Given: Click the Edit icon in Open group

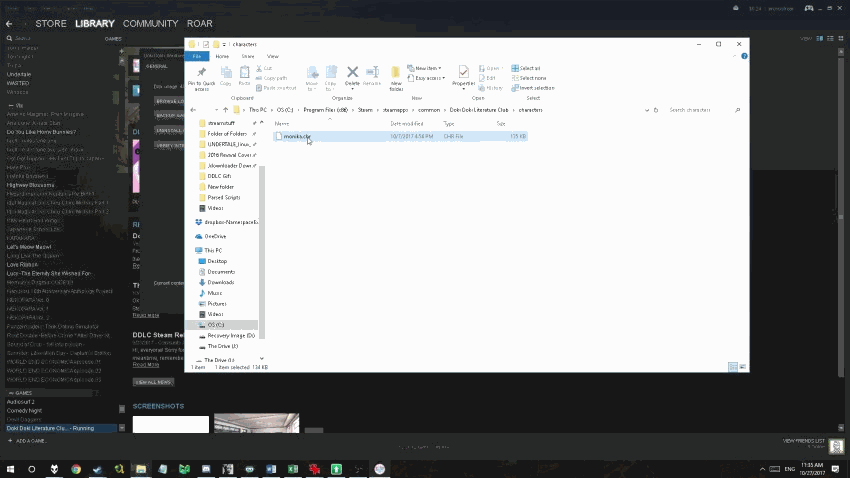Looking at the screenshot, I should coord(481,78).
